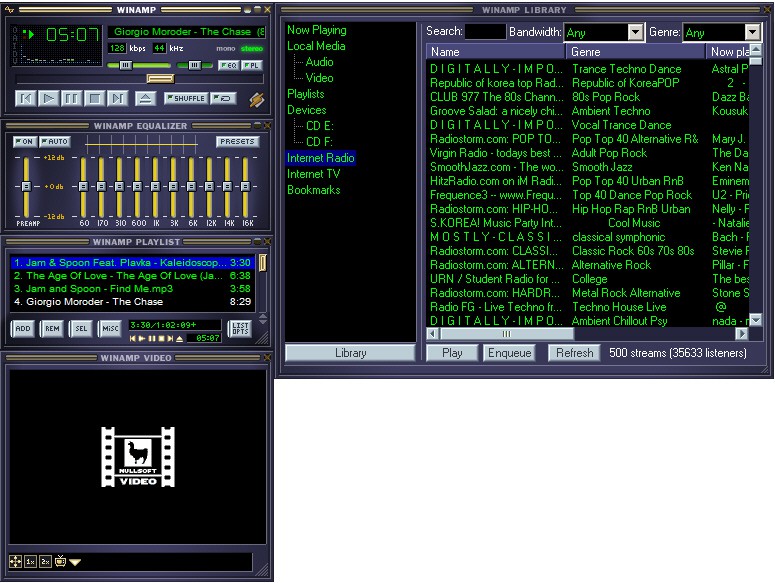The height and width of the screenshot is (583, 775).
Task: Click the Eject open file button
Action: pyautogui.click(x=145, y=98)
